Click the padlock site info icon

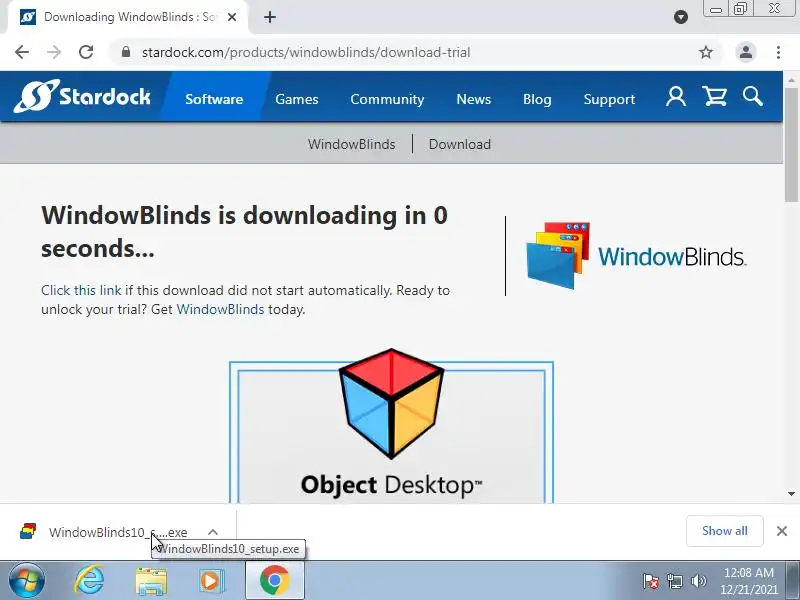(x=126, y=52)
